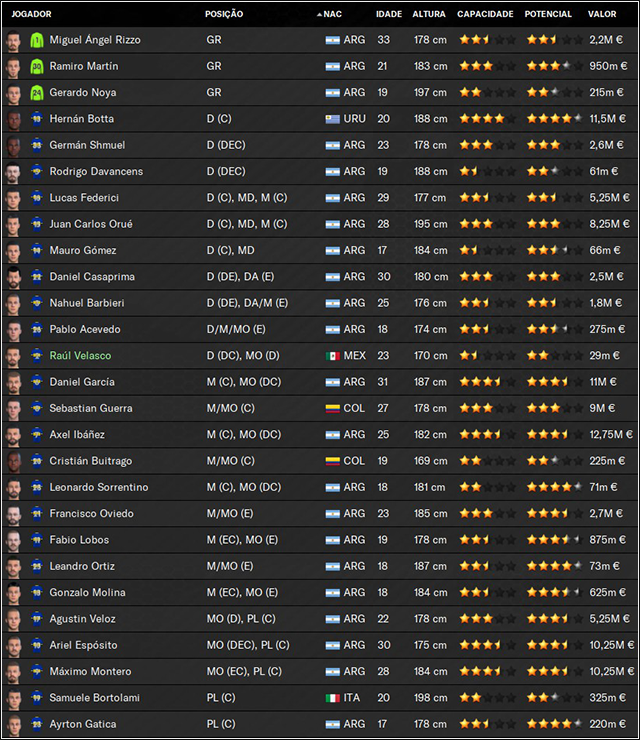Image resolution: width=640 pixels, height=740 pixels.
Task: Click Raúl Velasco's value 29m €
Action: (605, 355)
